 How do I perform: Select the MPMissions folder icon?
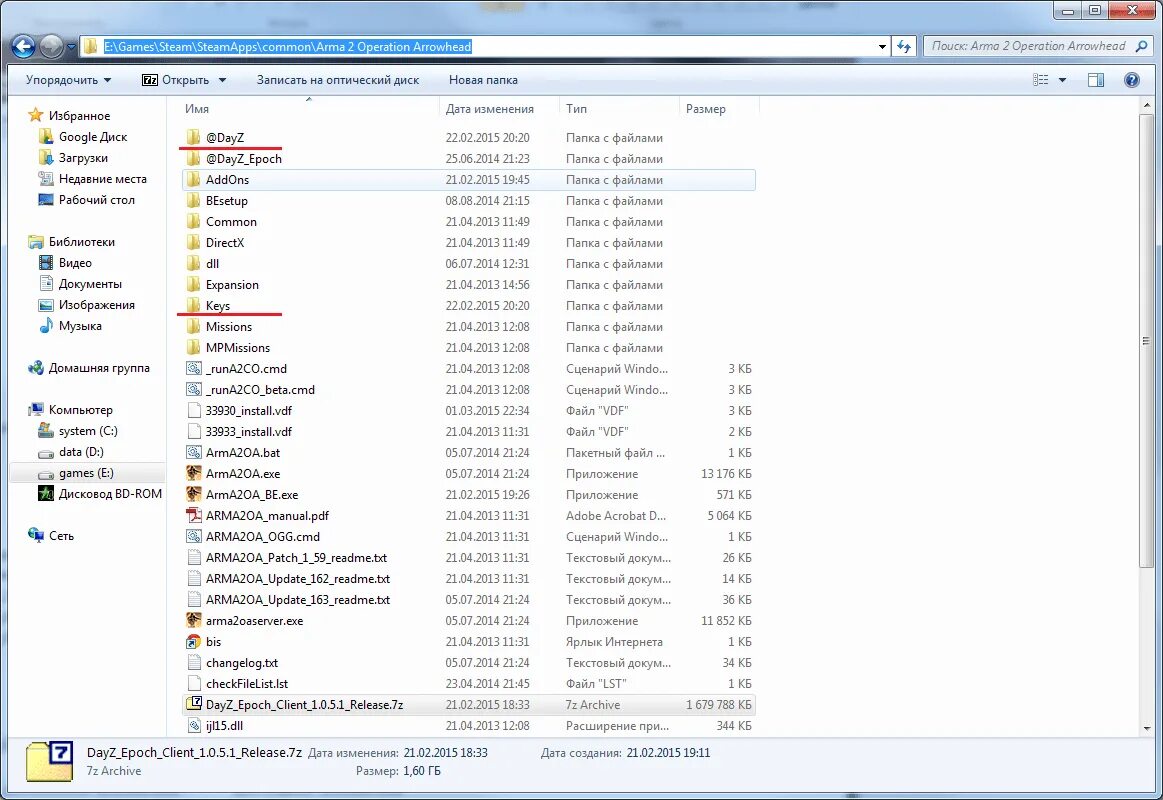click(x=194, y=348)
